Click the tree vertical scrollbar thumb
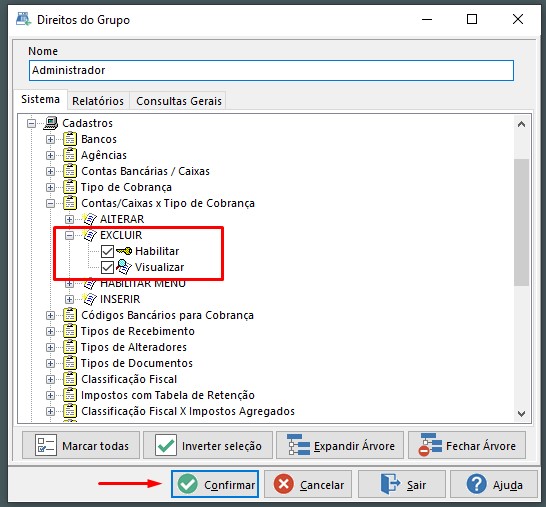The height and width of the screenshot is (507, 546). (x=521, y=222)
